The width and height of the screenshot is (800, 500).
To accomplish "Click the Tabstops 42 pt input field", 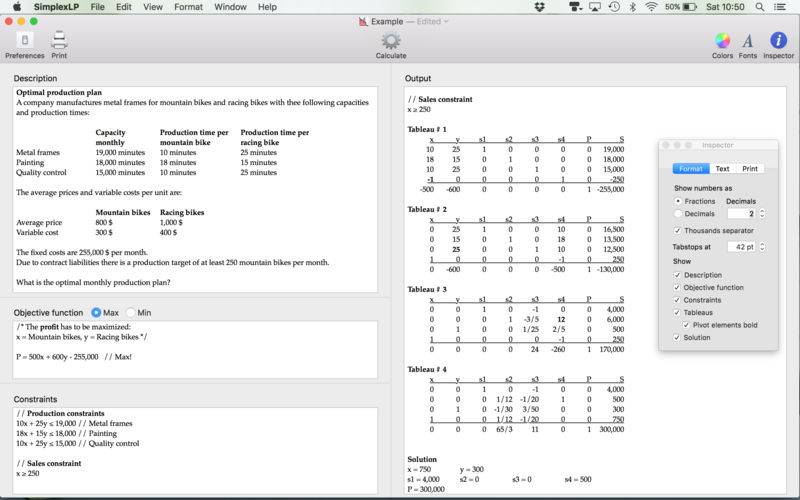I will point(741,246).
